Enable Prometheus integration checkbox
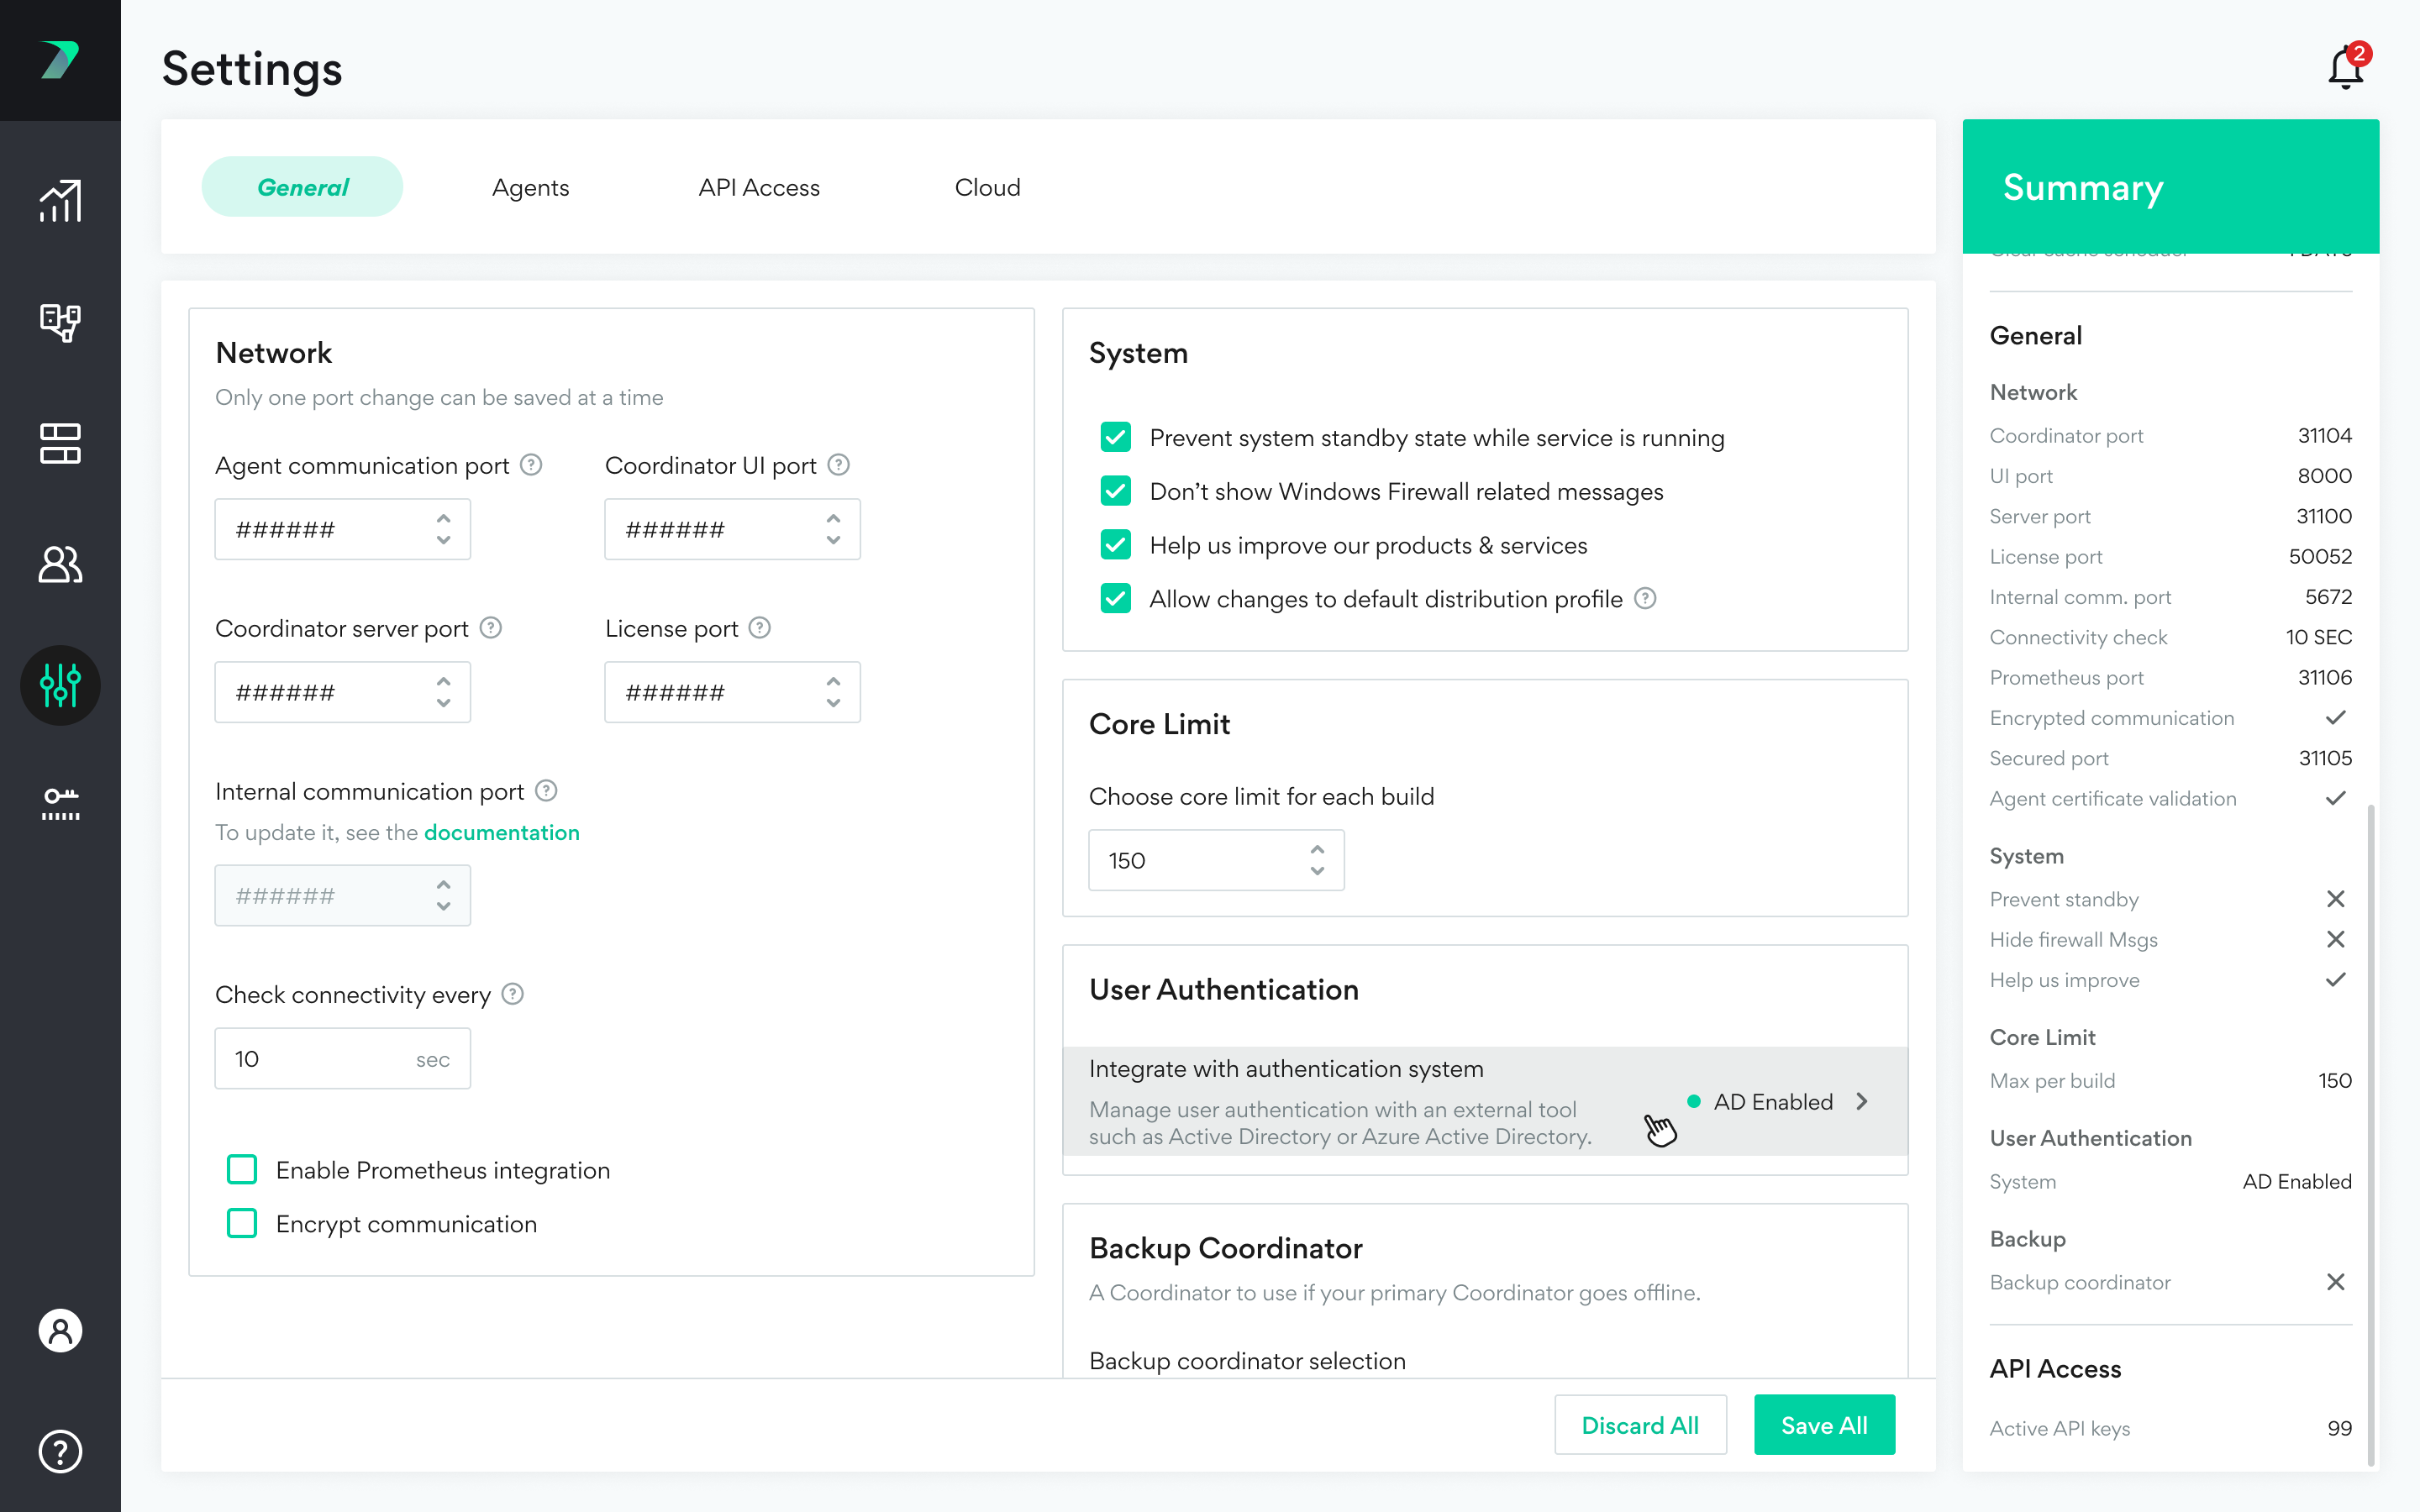The width and height of the screenshot is (2420, 1512). click(242, 1169)
